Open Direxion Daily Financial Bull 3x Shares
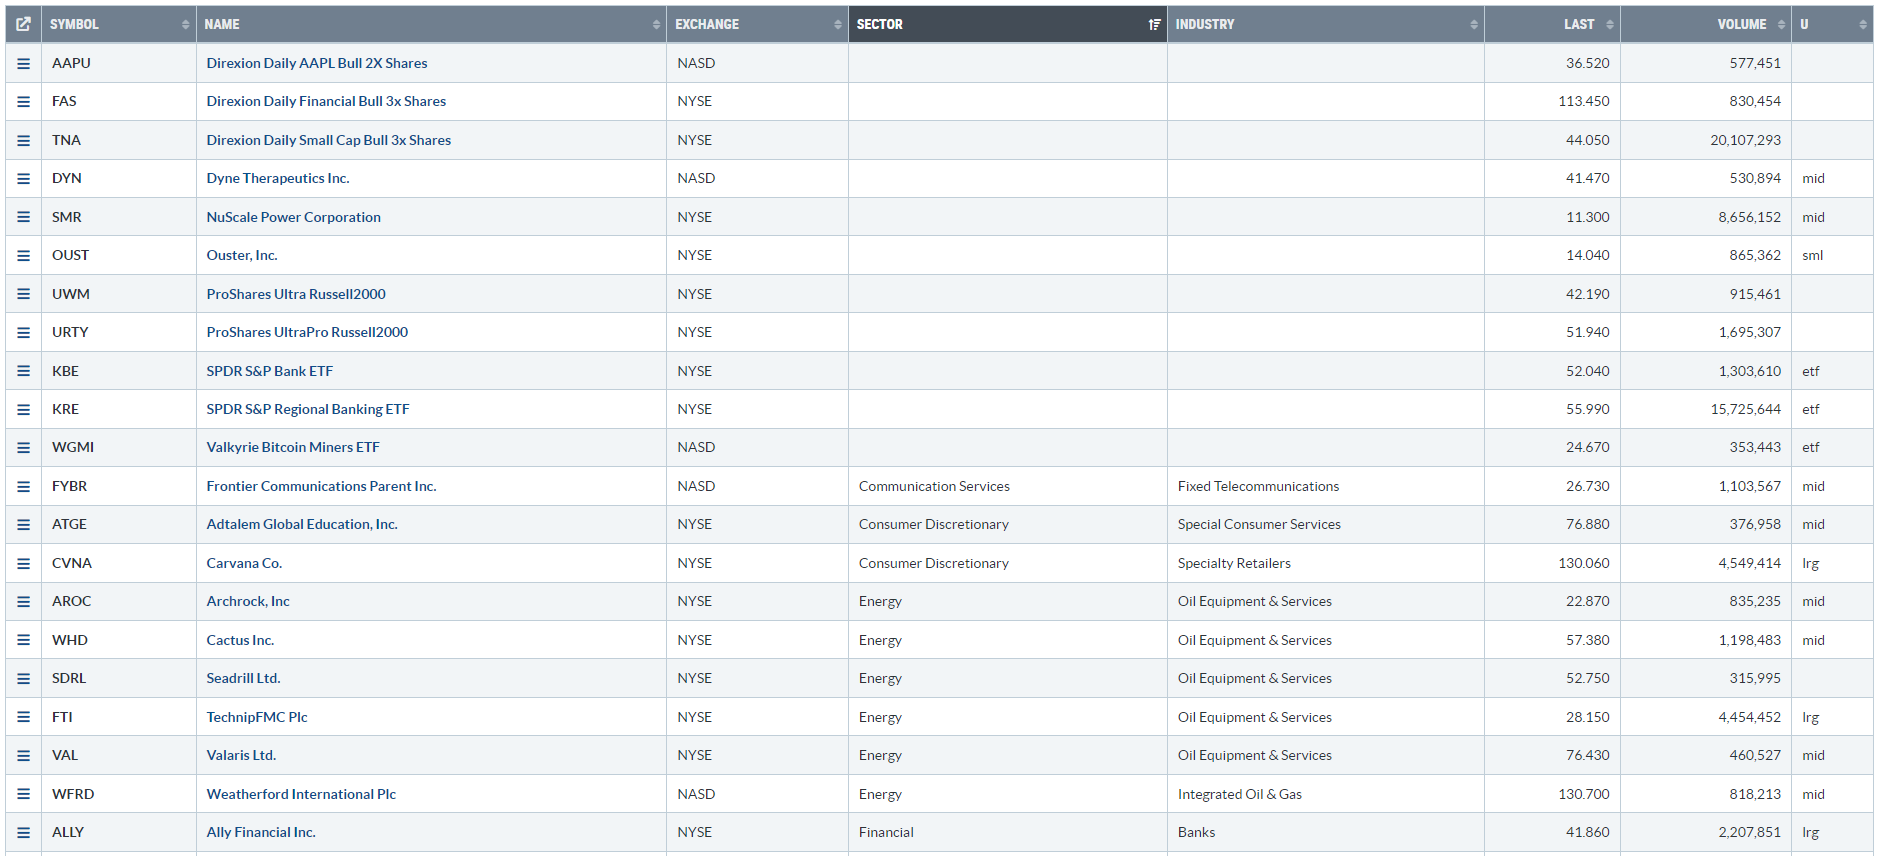This screenshot has width=1882, height=856. click(326, 101)
